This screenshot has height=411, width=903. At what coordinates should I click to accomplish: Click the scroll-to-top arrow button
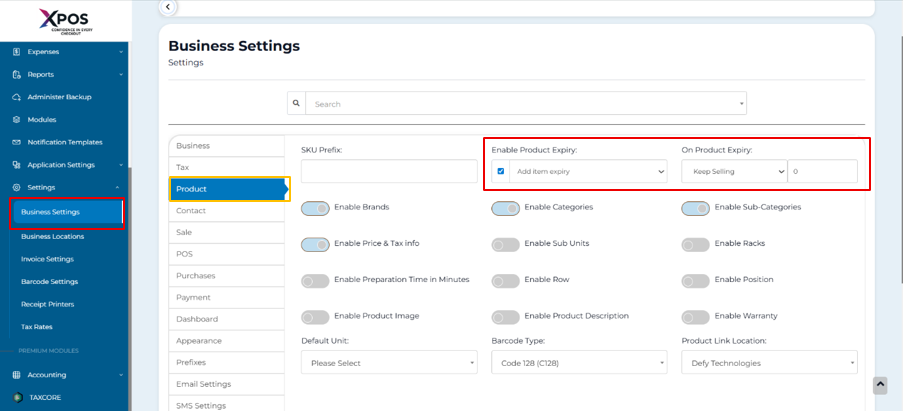(x=880, y=385)
